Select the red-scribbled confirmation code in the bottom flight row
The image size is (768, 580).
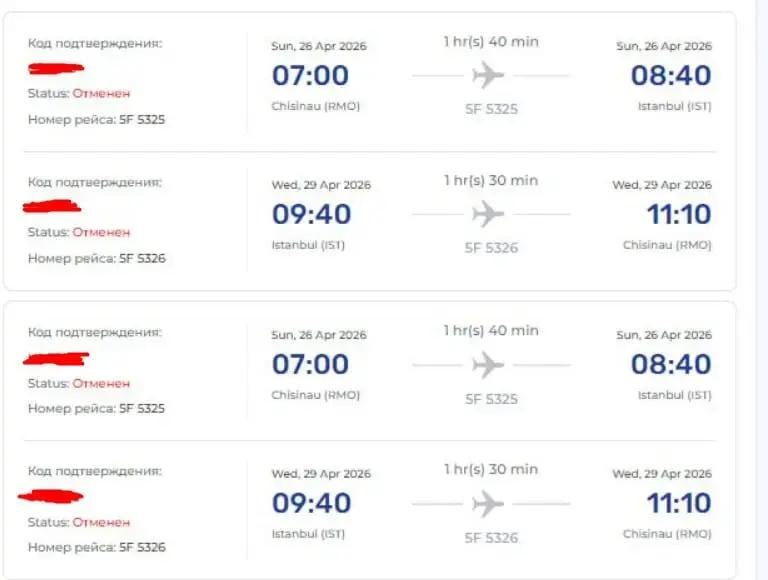point(53,496)
